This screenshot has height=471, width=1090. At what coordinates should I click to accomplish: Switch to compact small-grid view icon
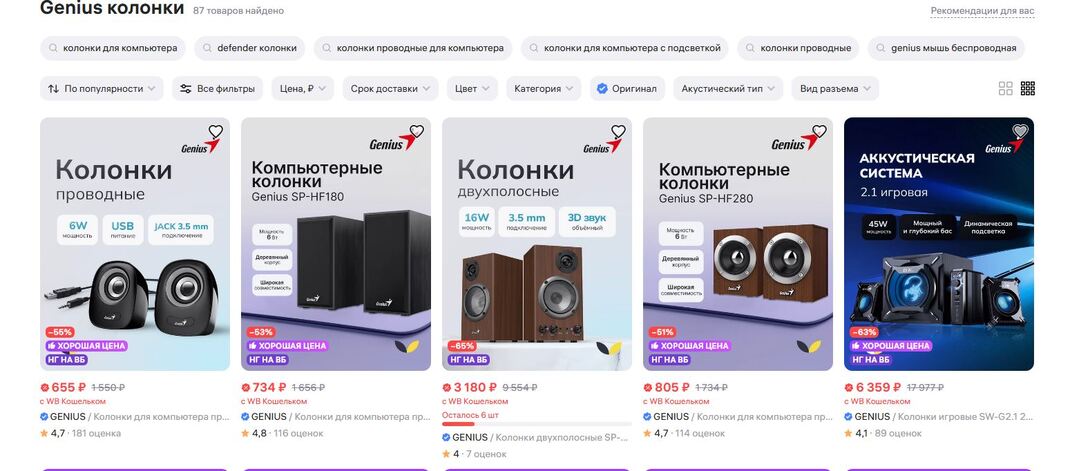coord(1027,88)
